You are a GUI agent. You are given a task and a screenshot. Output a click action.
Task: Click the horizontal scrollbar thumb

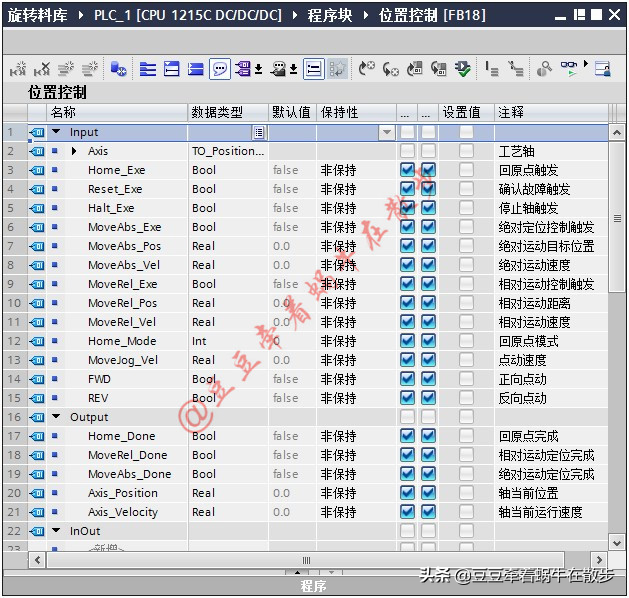coord(306,560)
